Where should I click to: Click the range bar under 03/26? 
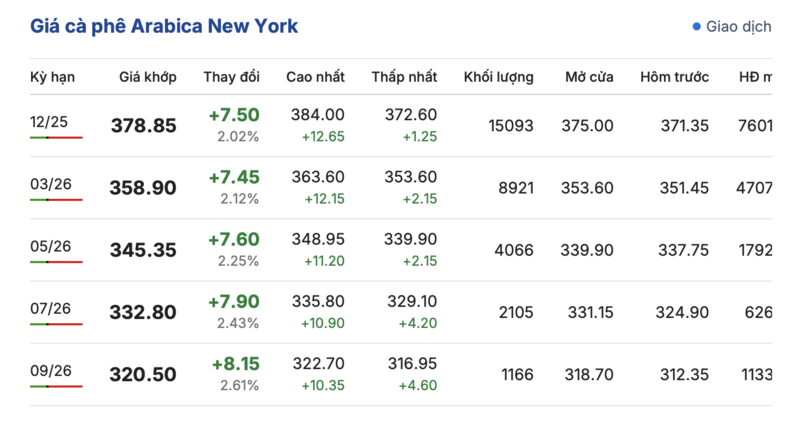click(x=56, y=200)
